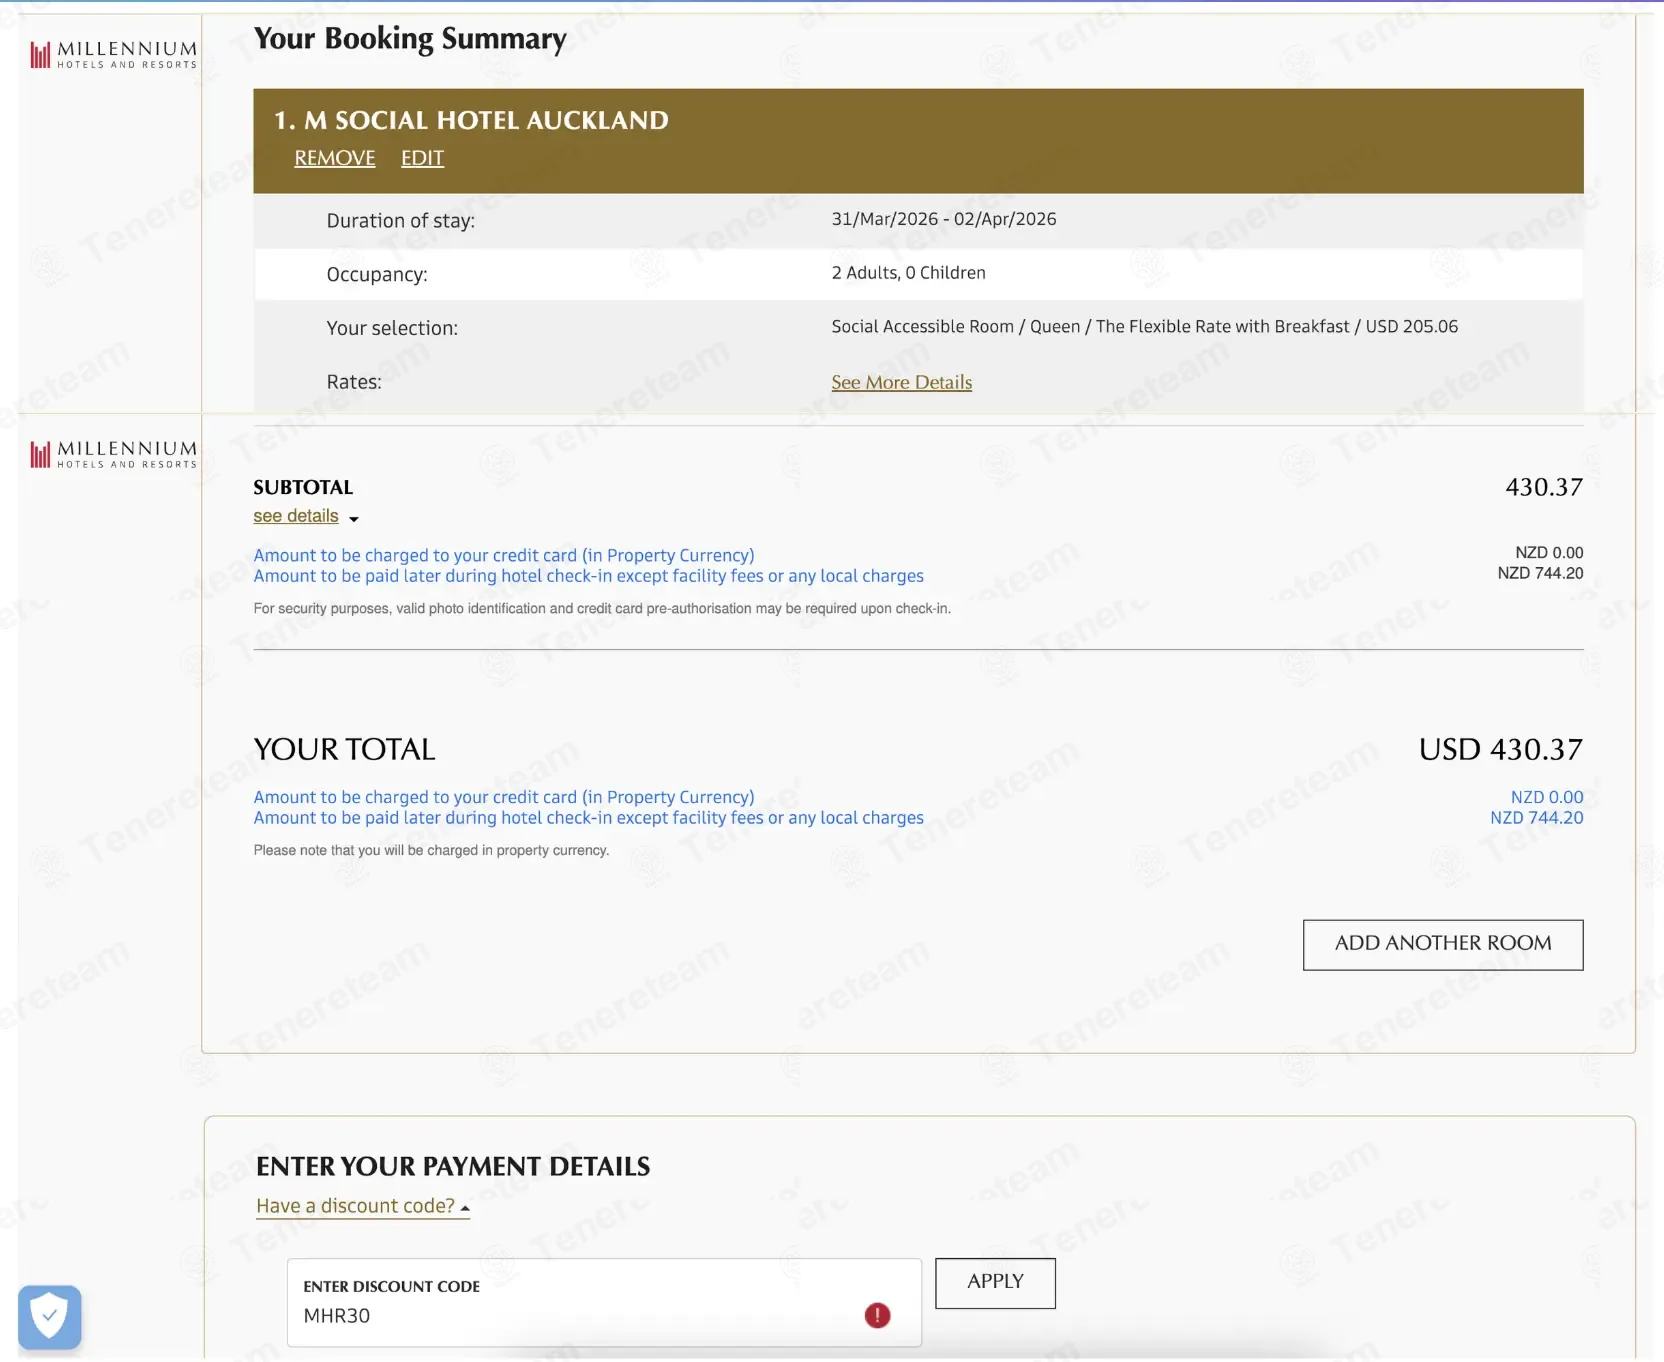Remove the M Social Hotel Auckland booking

click(335, 158)
